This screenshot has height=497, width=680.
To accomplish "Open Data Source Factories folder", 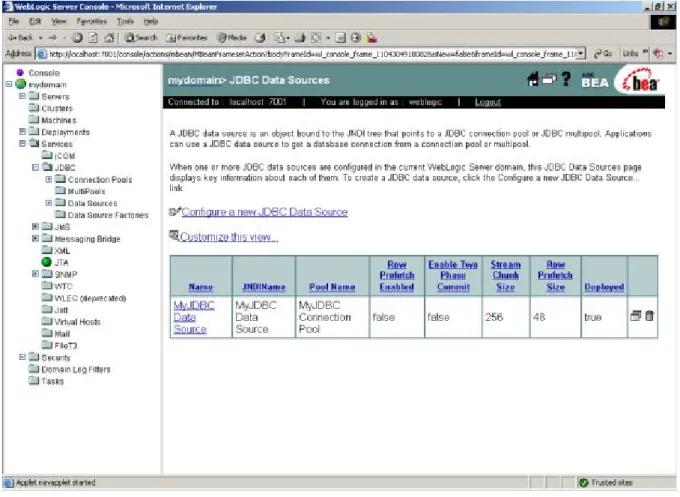I will coord(108,215).
